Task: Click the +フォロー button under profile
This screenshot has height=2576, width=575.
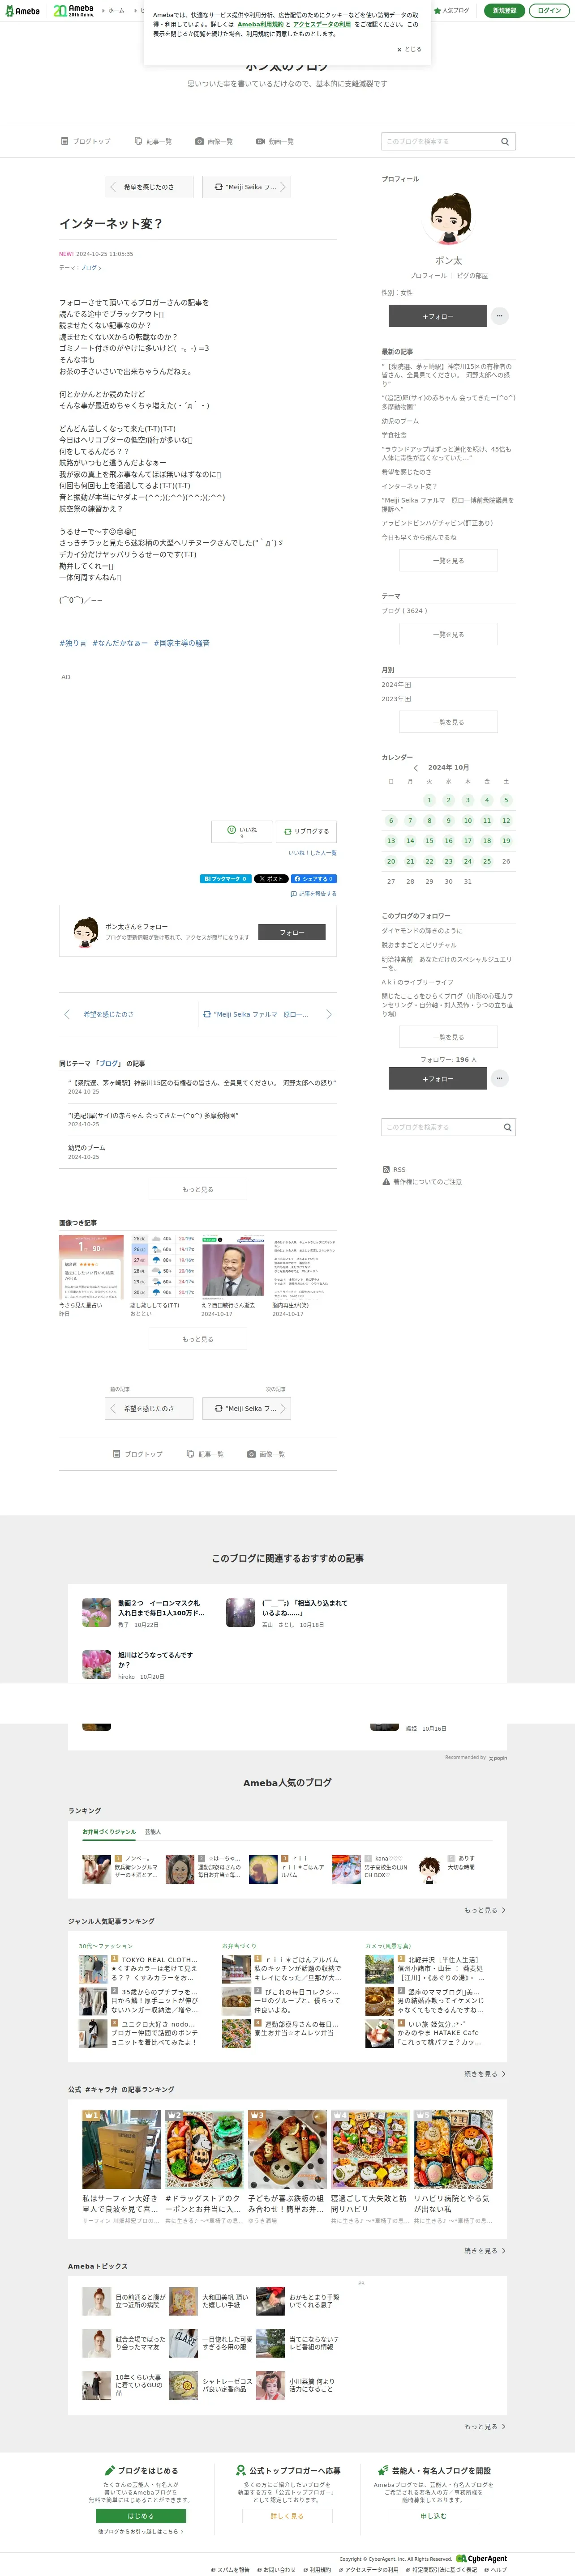Action: pyautogui.click(x=437, y=316)
